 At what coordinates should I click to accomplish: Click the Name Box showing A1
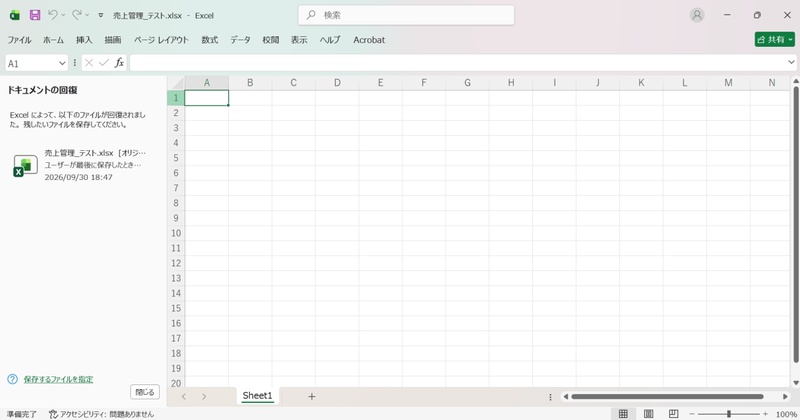[31, 63]
